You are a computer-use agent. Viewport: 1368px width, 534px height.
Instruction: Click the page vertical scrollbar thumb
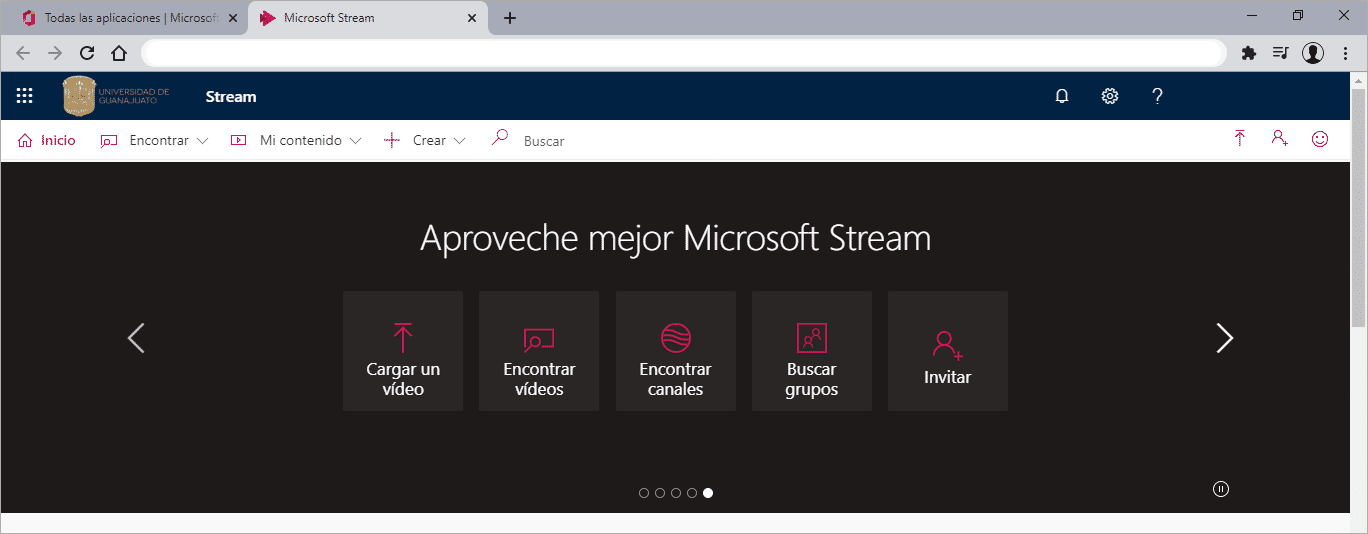tap(1358, 207)
